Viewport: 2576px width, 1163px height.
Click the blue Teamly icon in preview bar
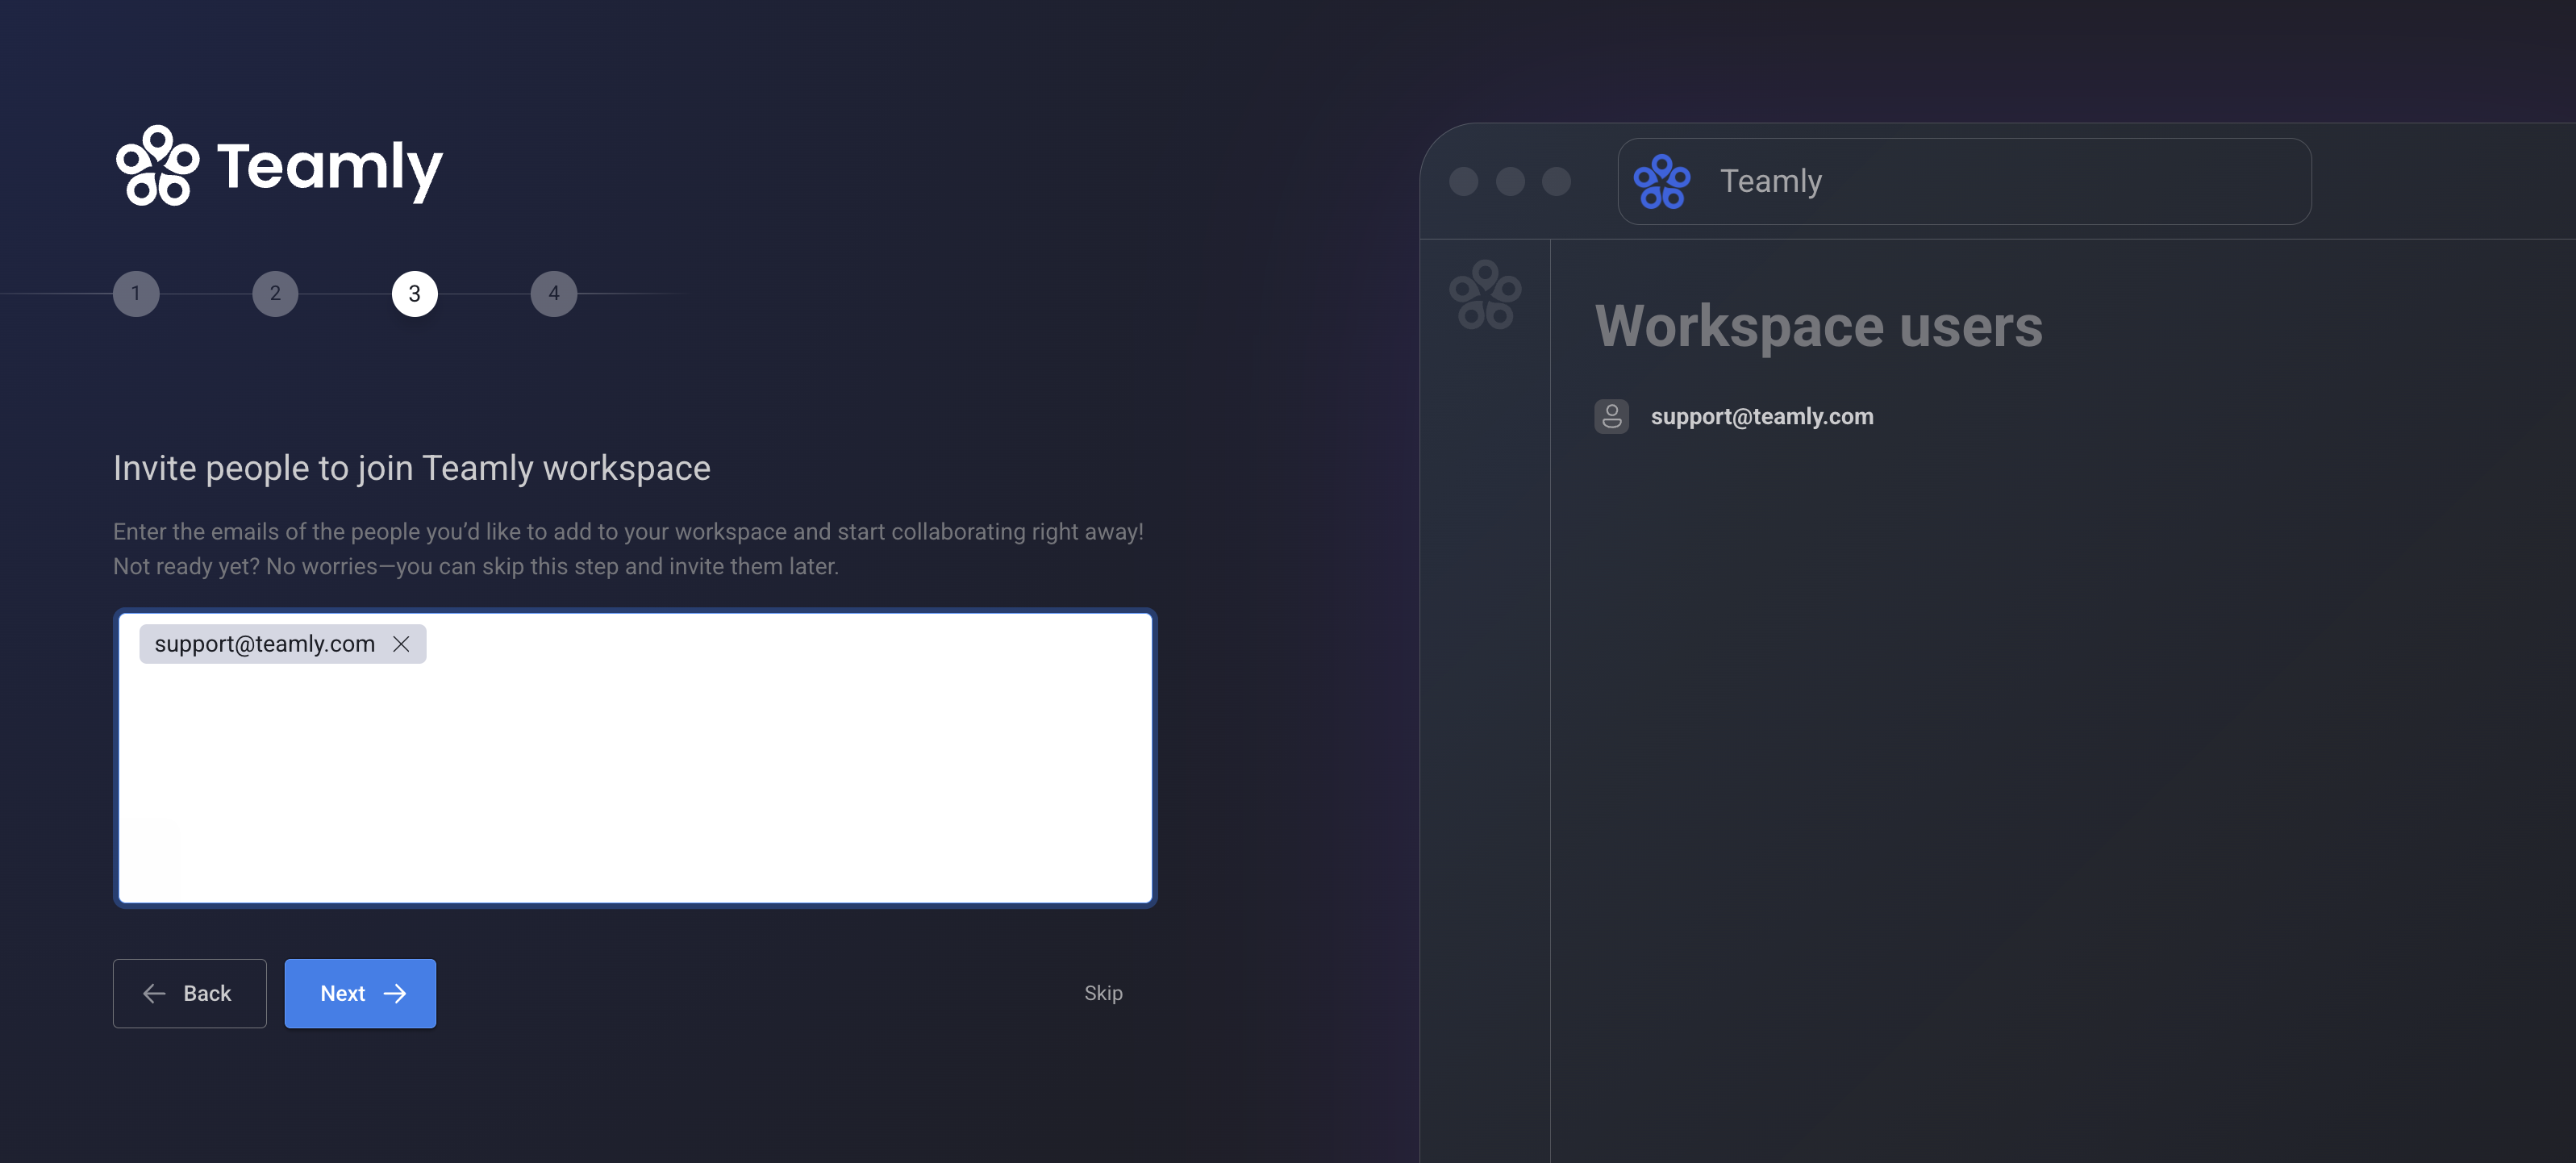pos(1661,181)
